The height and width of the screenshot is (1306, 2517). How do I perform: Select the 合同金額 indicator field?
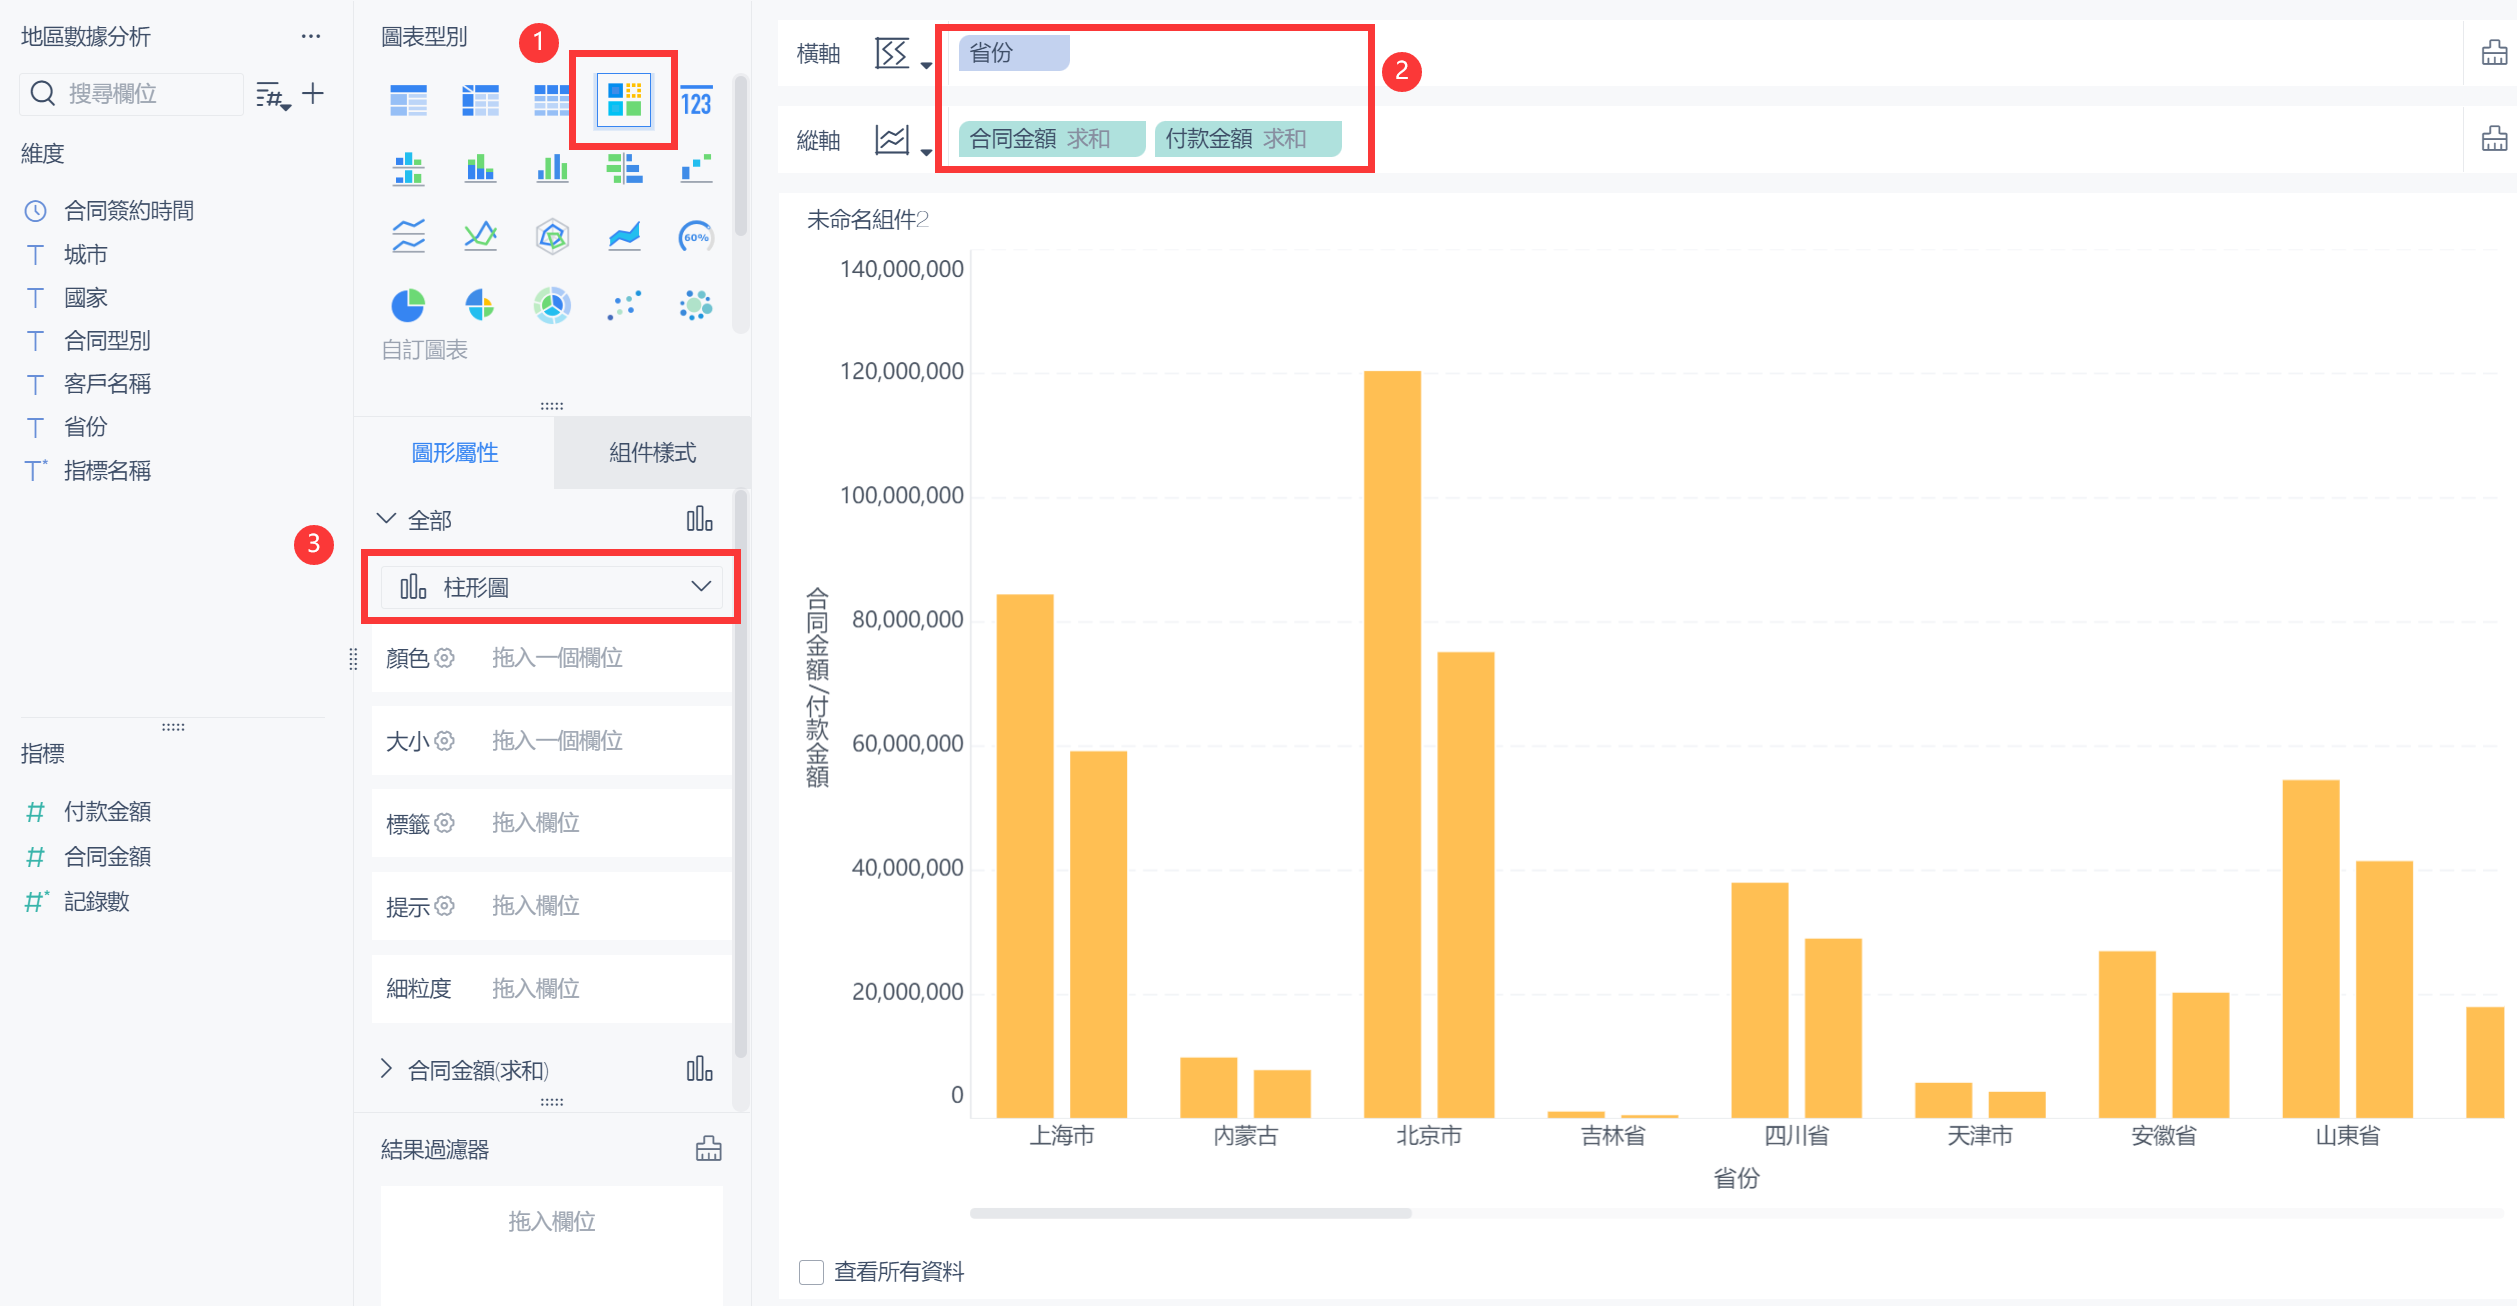107,857
